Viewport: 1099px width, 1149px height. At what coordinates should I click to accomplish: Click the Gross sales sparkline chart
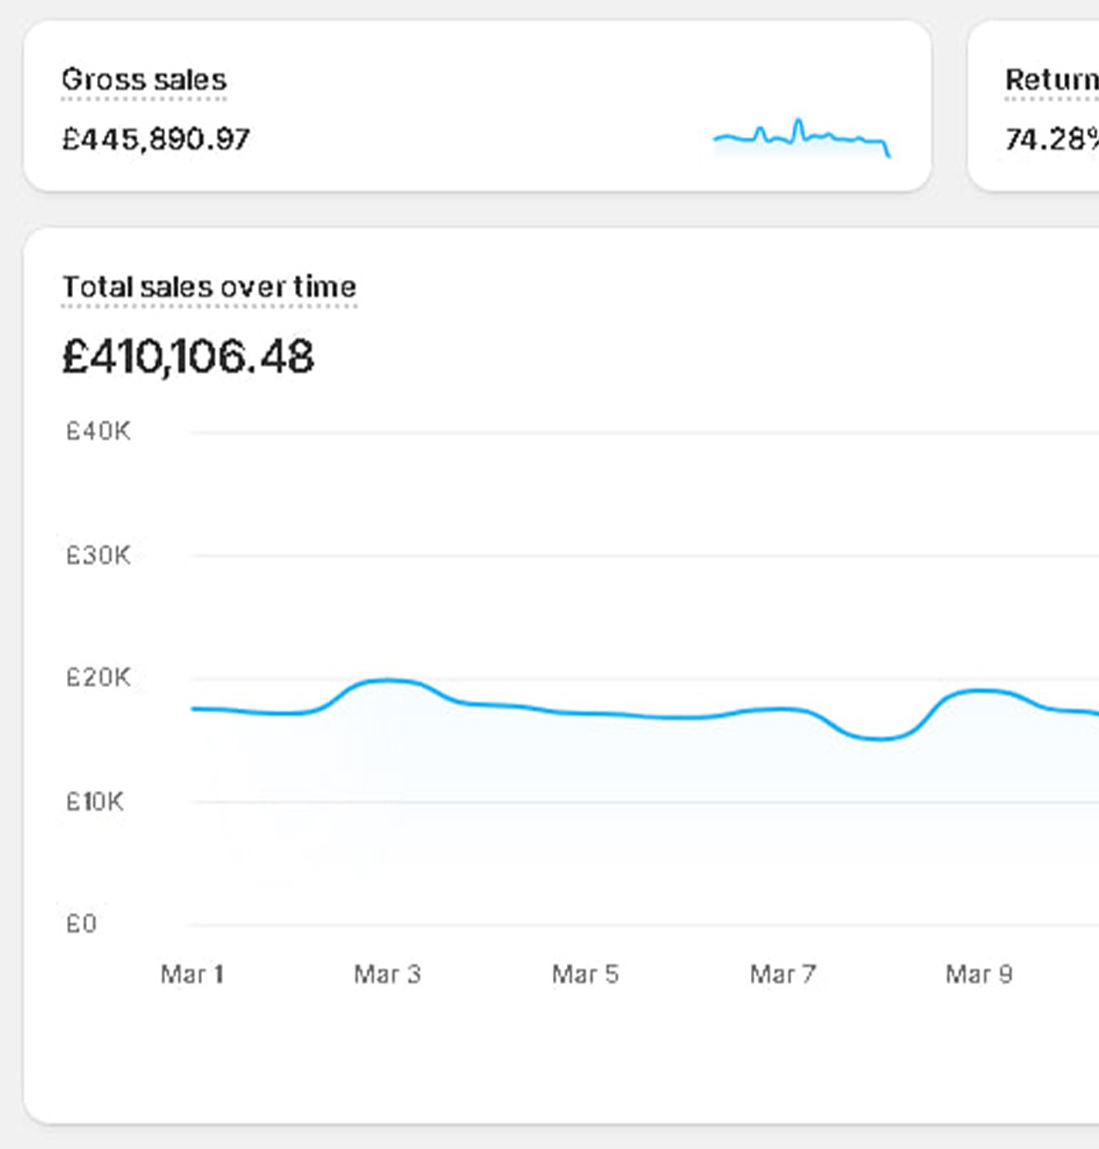coord(801,139)
